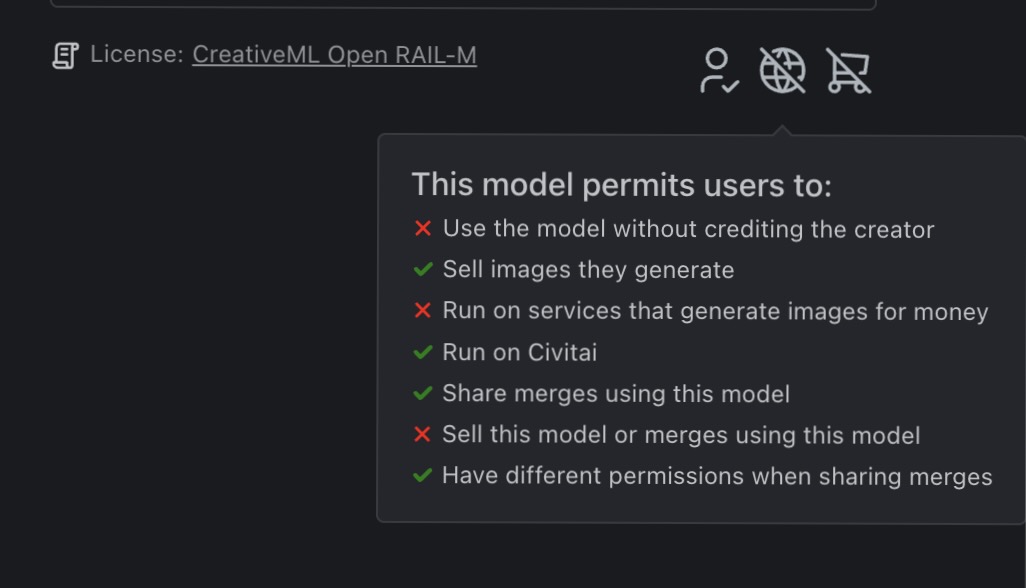This screenshot has width=1026, height=588.
Task: Click the license scroll icon
Action: (66, 54)
